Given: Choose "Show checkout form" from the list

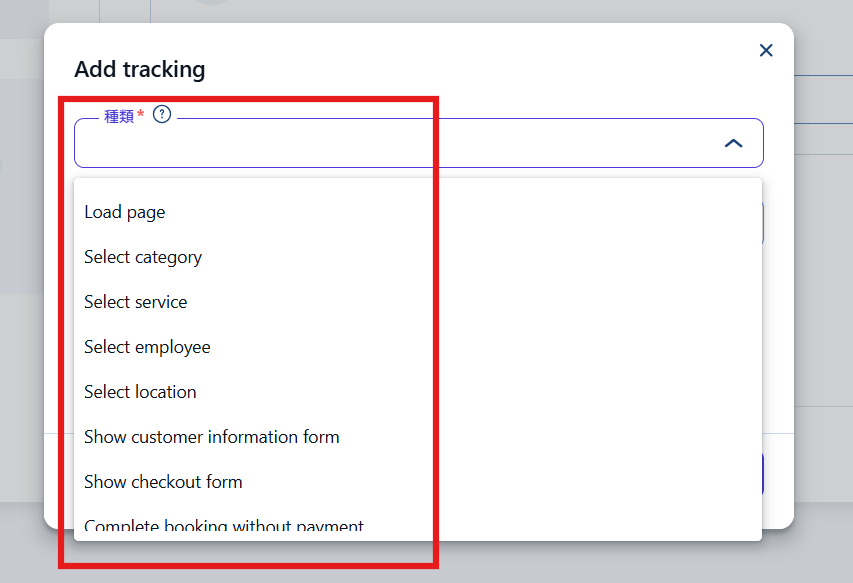Looking at the screenshot, I should point(163,482).
